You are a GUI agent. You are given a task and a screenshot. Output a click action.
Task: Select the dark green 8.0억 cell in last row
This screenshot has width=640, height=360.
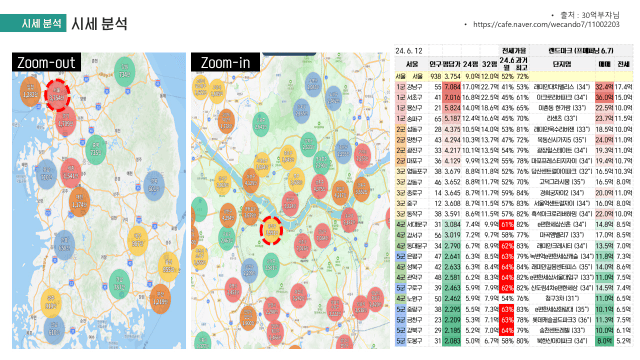604,341
